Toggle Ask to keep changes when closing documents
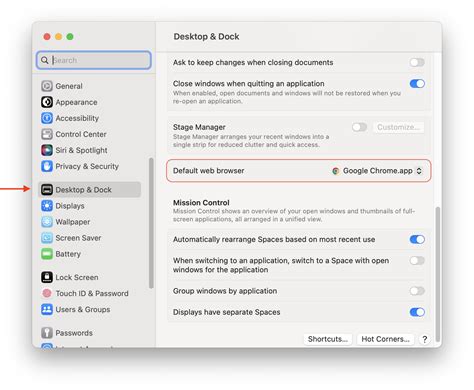 coord(417,62)
